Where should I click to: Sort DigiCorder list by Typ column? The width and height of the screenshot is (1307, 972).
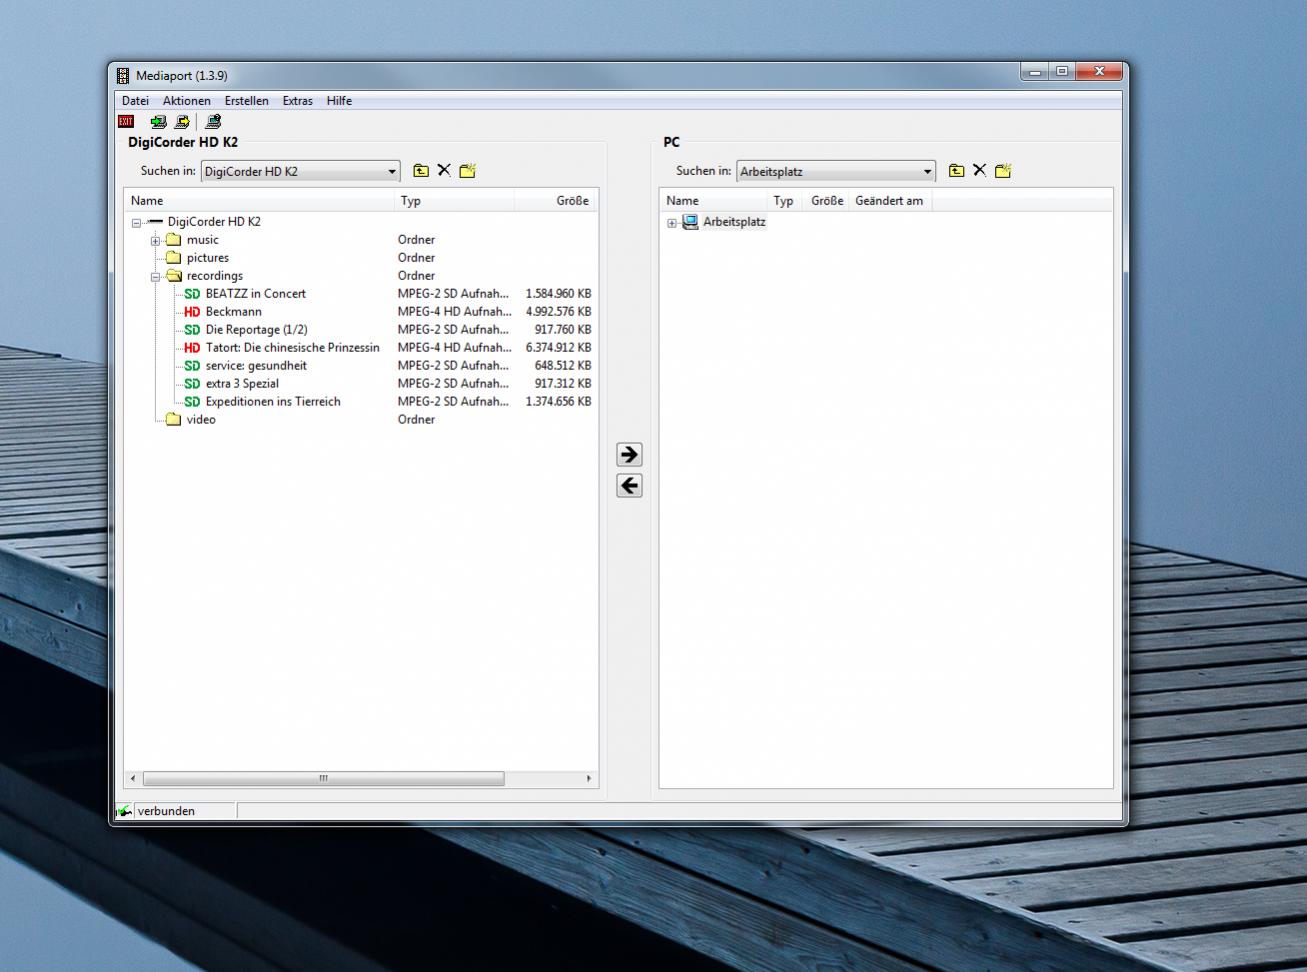coord(454,201)
